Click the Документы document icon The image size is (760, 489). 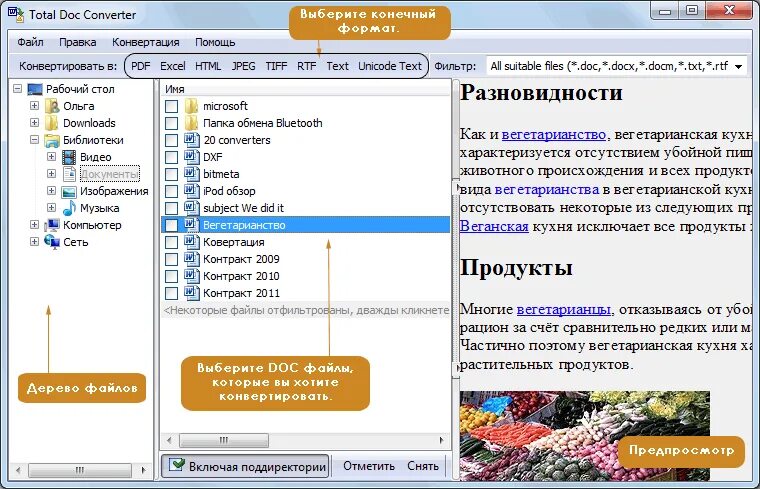(69, 174)
